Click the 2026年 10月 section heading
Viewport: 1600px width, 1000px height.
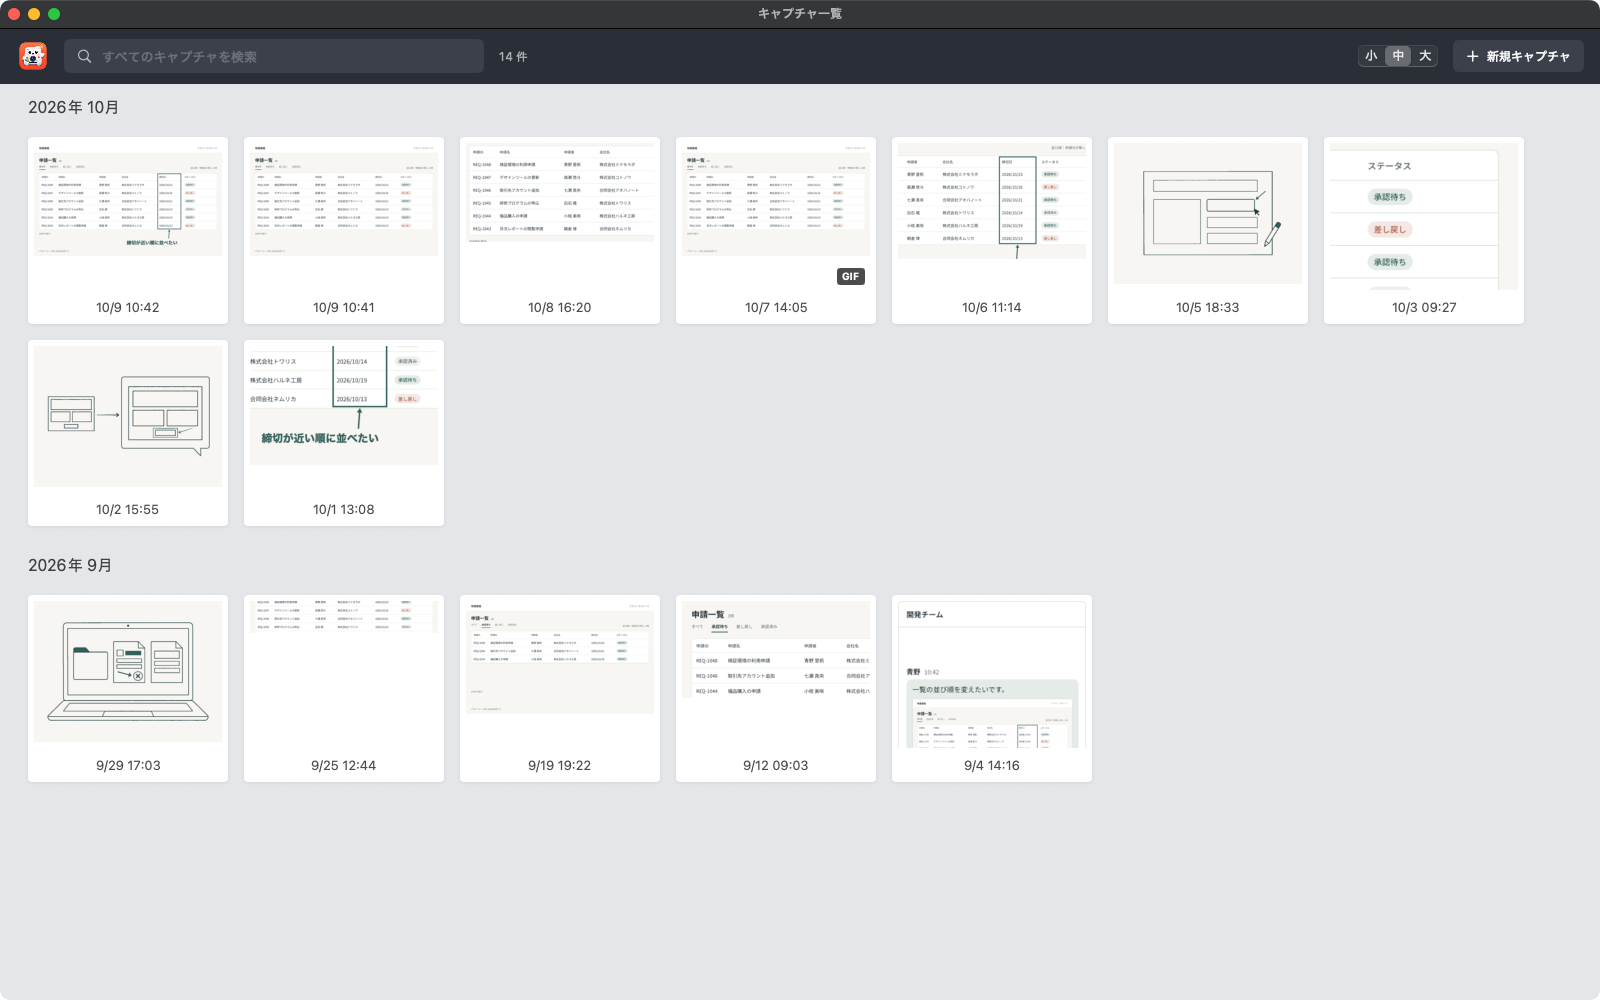pos(74,107)
